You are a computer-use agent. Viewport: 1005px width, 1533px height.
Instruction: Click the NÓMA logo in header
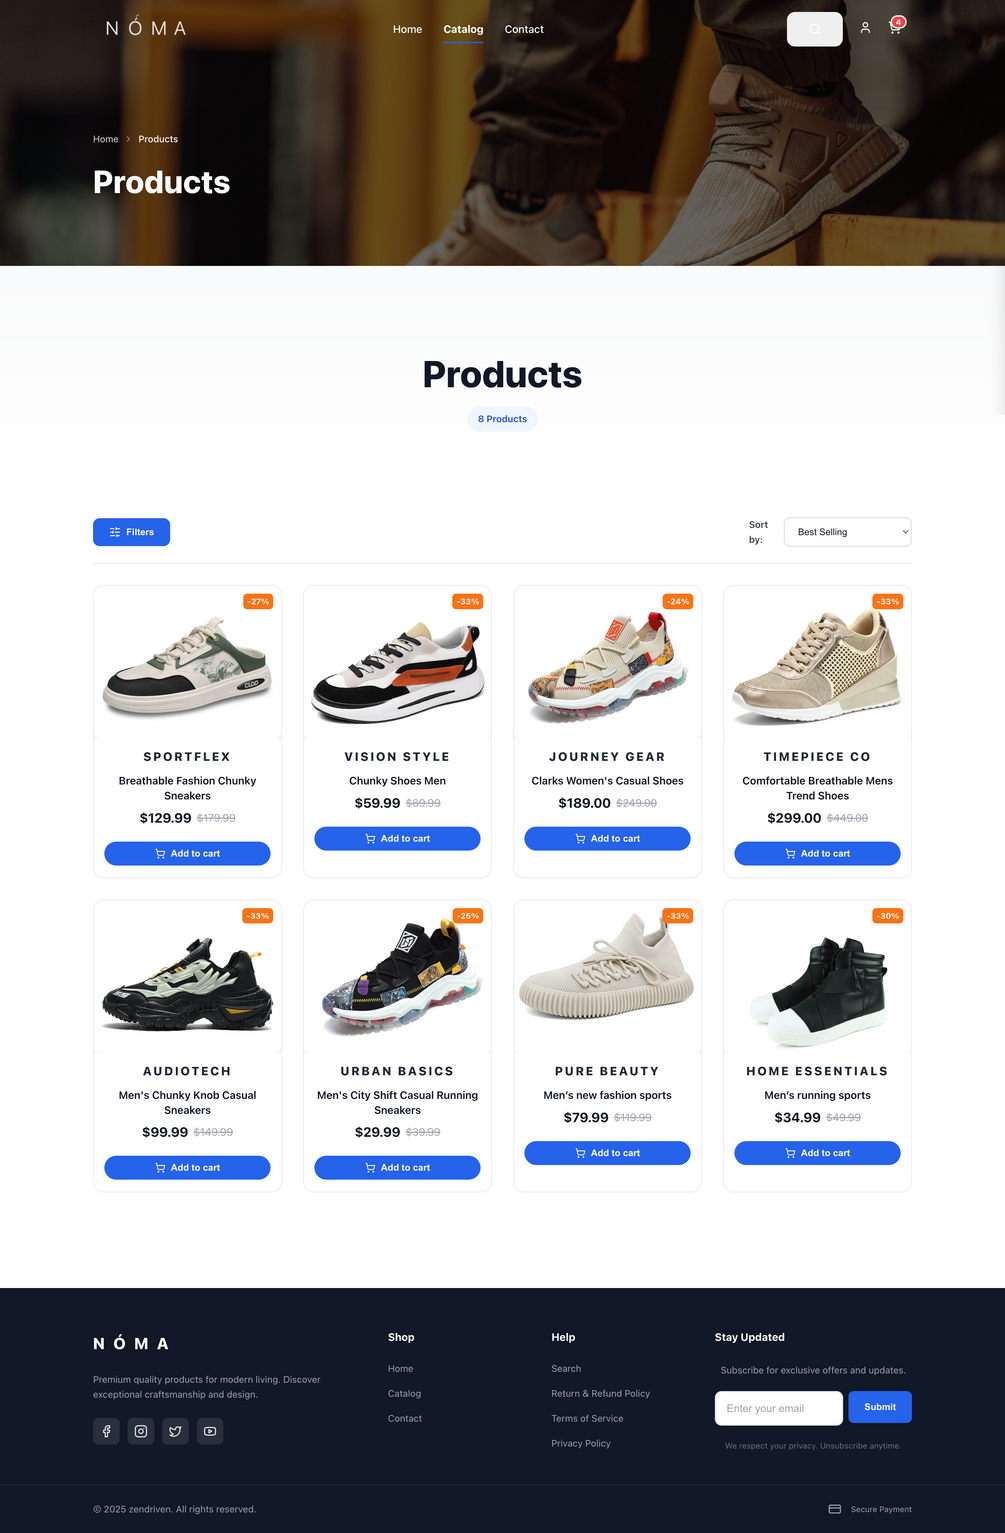pos(146,28)
